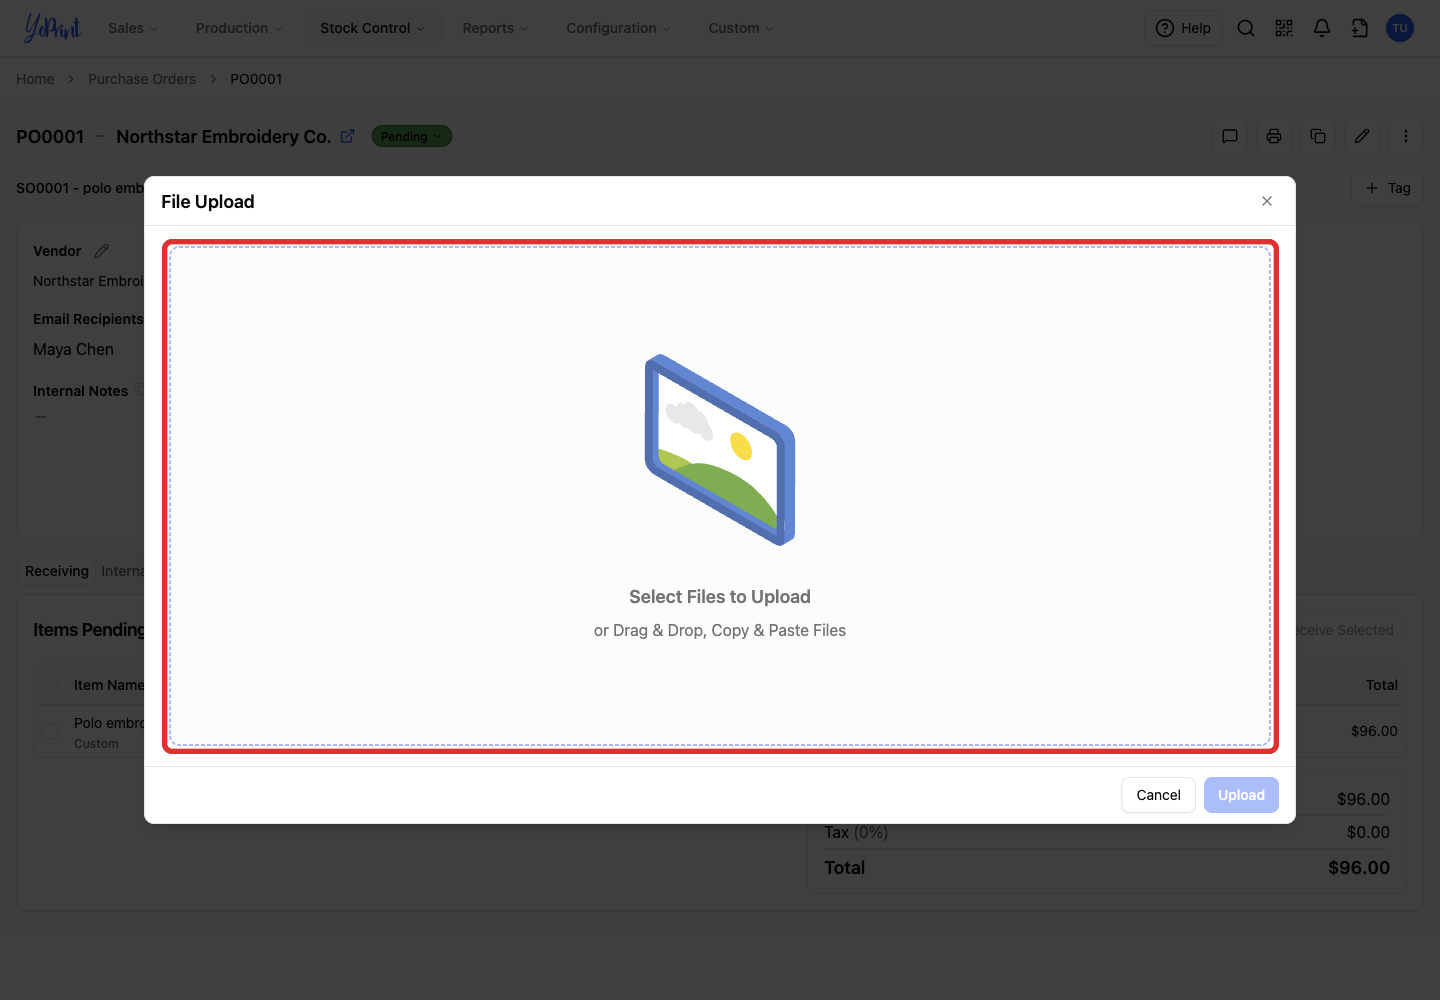The height and width of the screenshot is (1000, 1440).
Task: Open the notifications bell
Action: [x=1322, y=28]
